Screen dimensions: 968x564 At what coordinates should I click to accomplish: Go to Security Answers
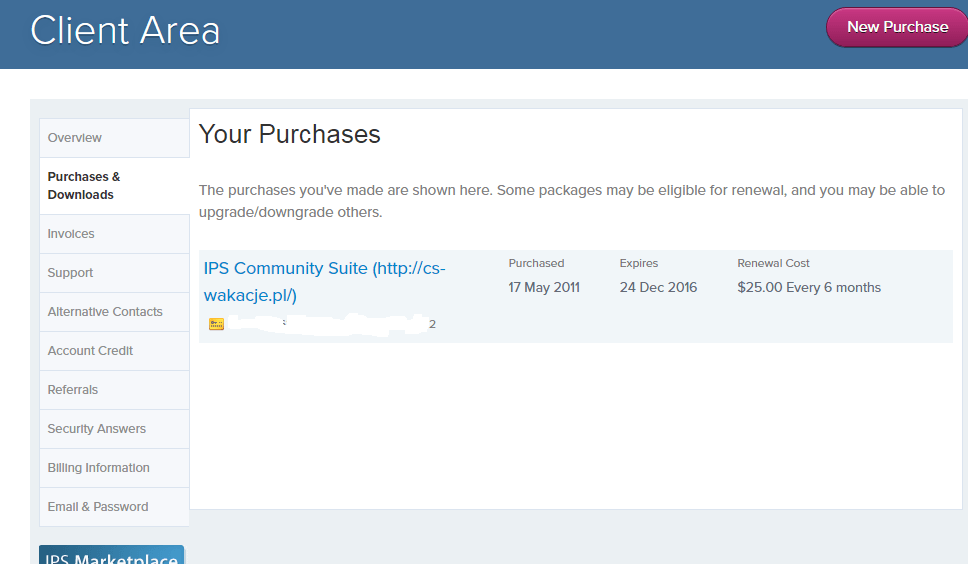tap(97, 429)
